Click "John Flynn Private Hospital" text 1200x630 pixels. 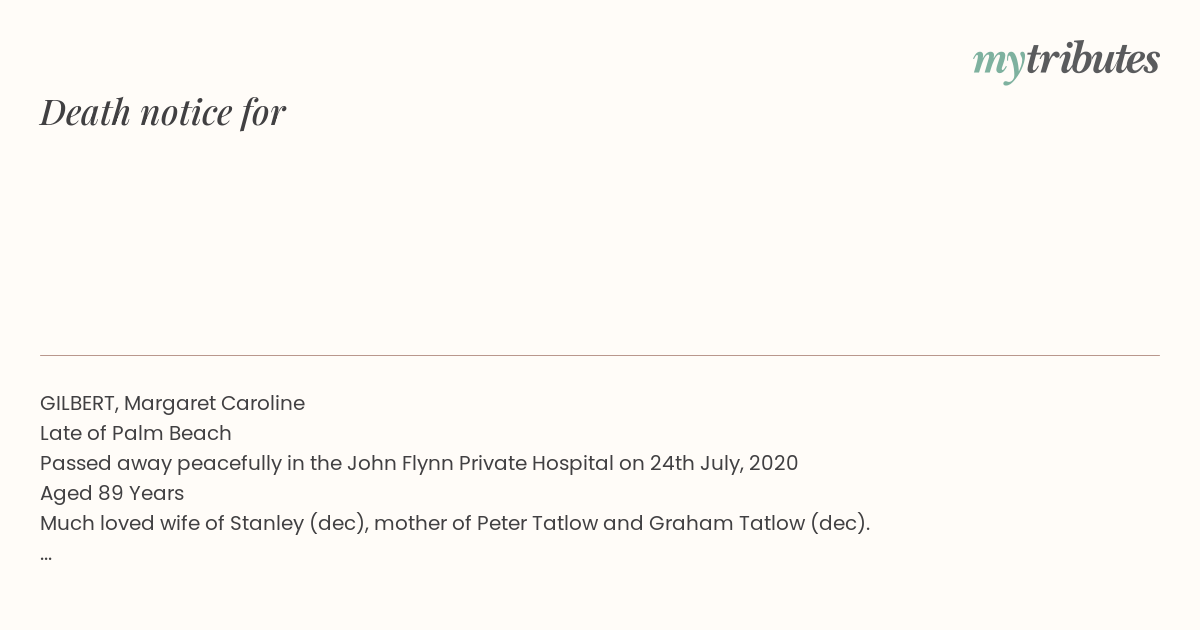[x=480, y=464]
